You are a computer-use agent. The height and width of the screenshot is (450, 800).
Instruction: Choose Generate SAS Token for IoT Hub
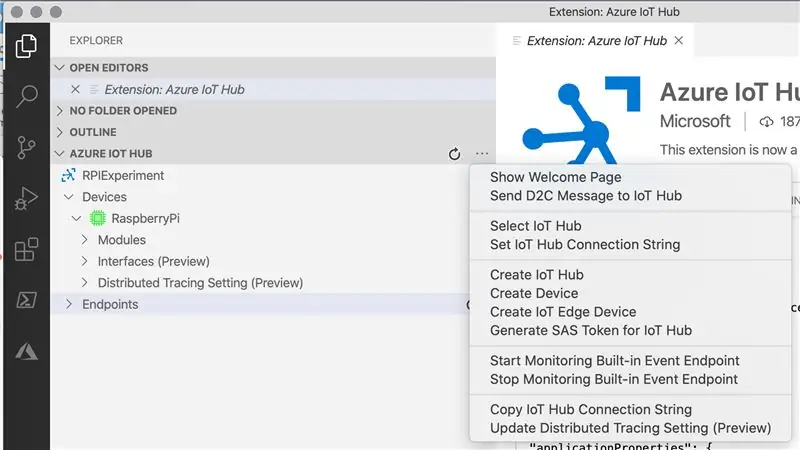tap(591, 330)
